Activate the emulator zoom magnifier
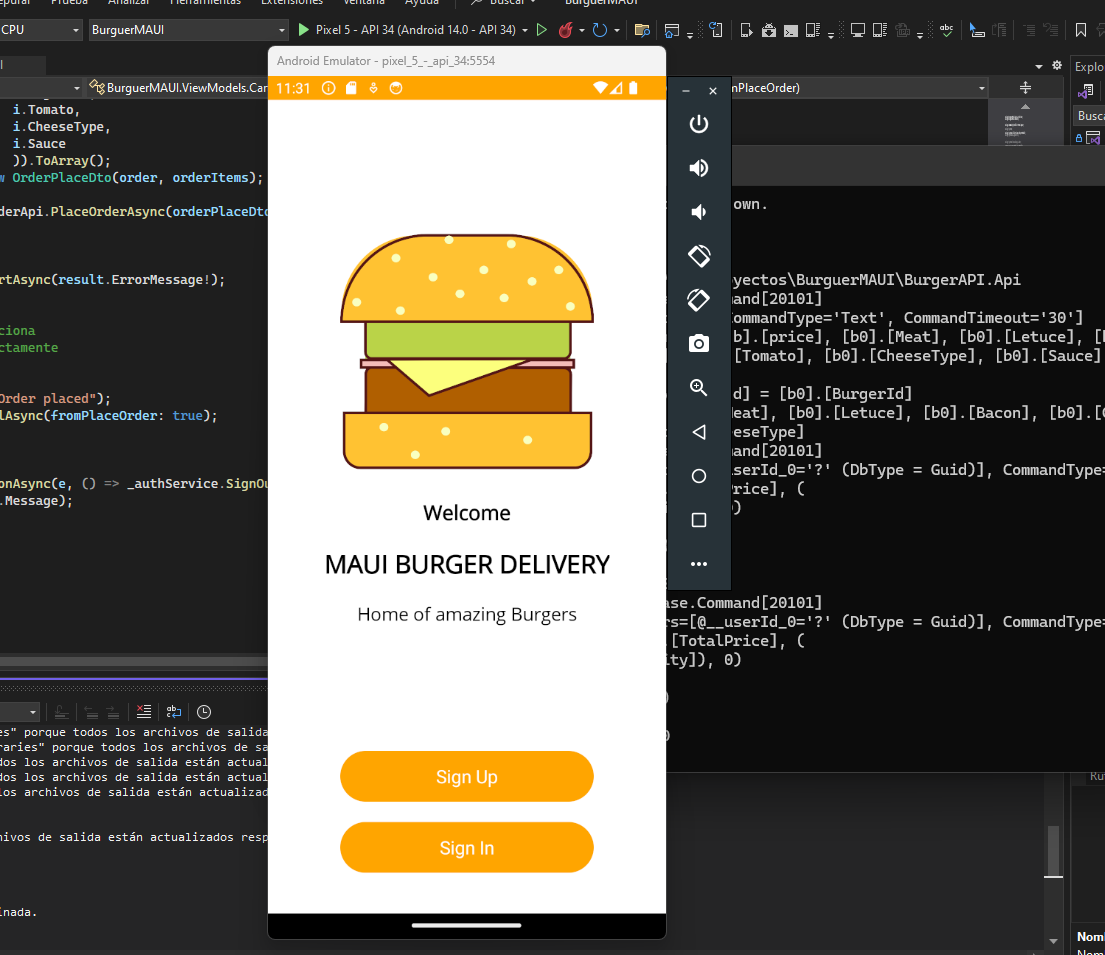The height and width of the screenshot is (955, 1105). click(x=698, y=388)
